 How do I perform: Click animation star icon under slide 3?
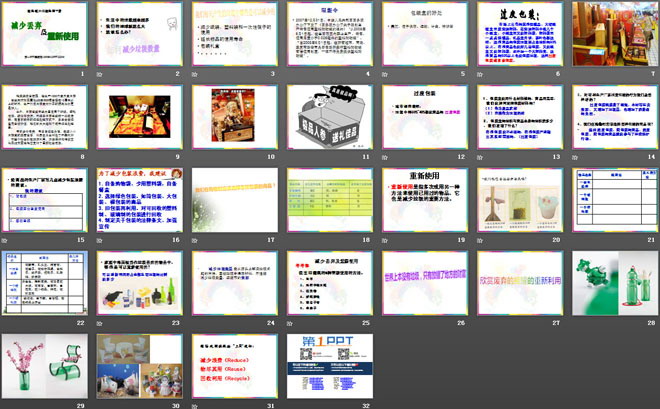click(x=195, y=74)
